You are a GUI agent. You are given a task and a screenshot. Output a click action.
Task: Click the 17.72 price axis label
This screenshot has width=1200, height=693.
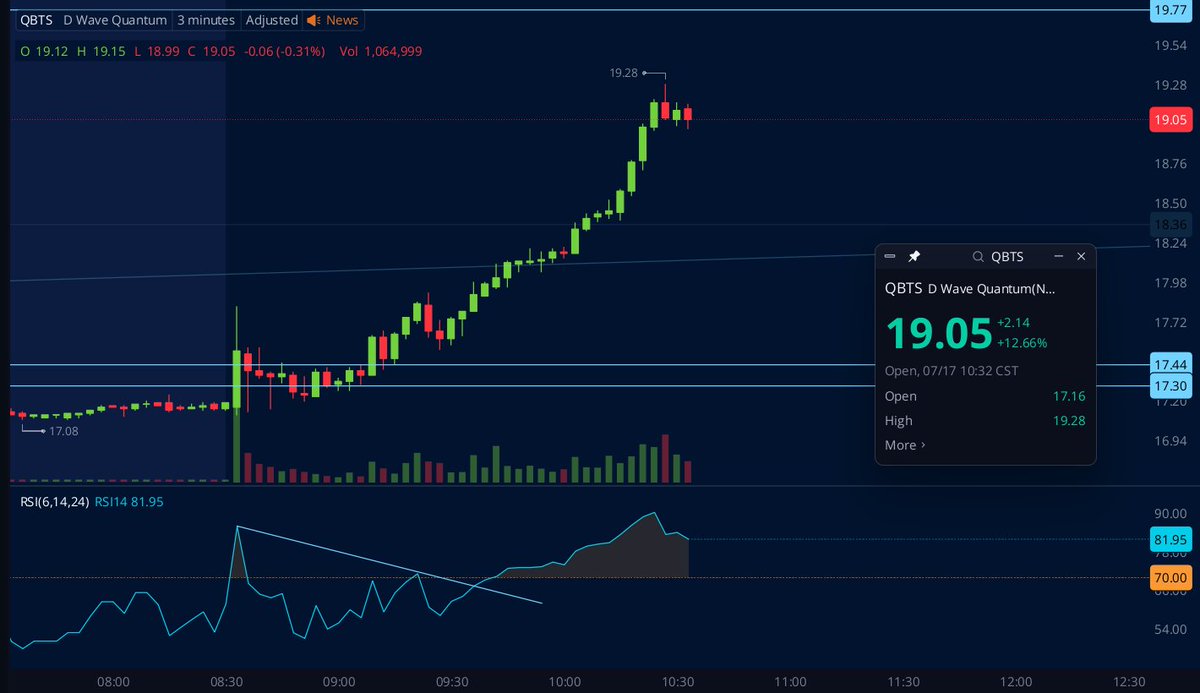[x=1170, y=322]
